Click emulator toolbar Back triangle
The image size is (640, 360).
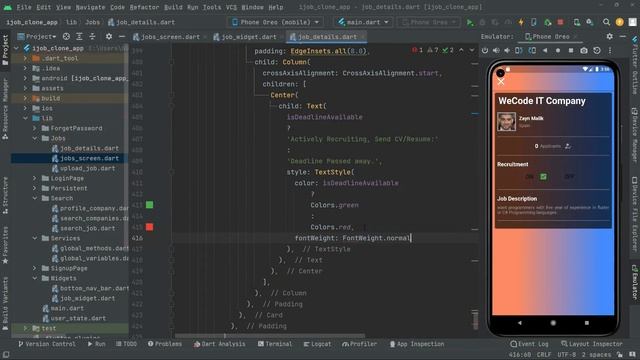pyautogui.click(x=545, y=51)
